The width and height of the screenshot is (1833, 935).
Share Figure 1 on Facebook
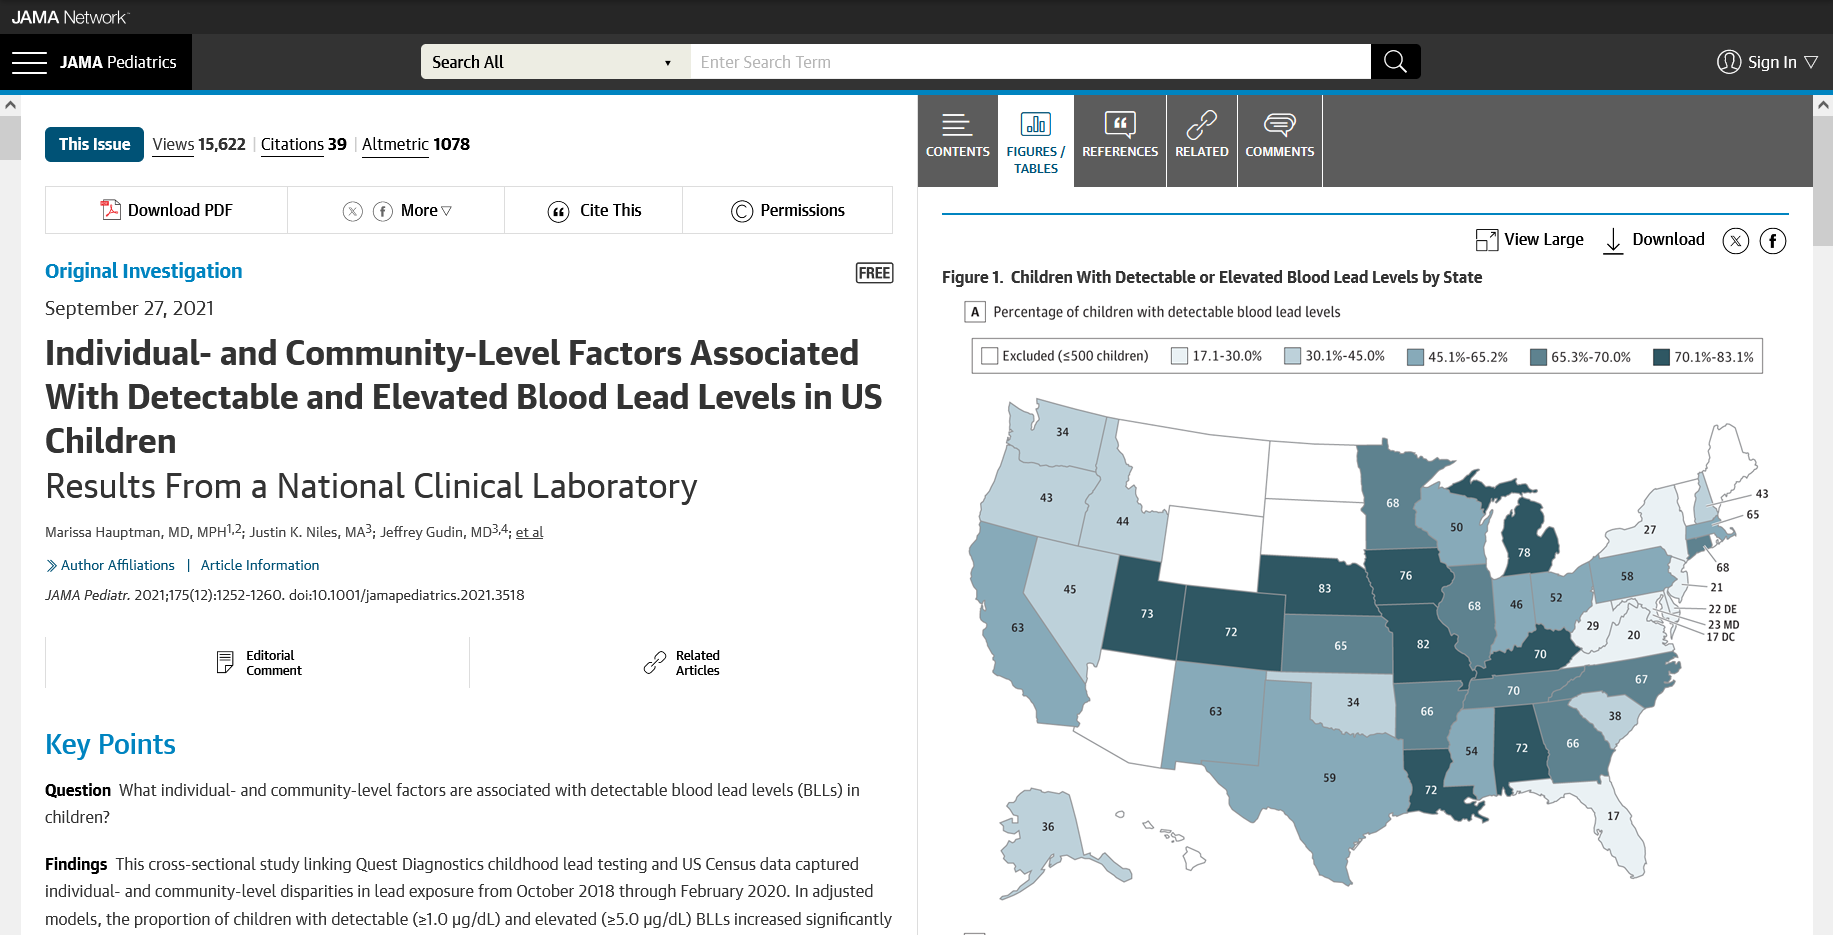[1772, 241]
